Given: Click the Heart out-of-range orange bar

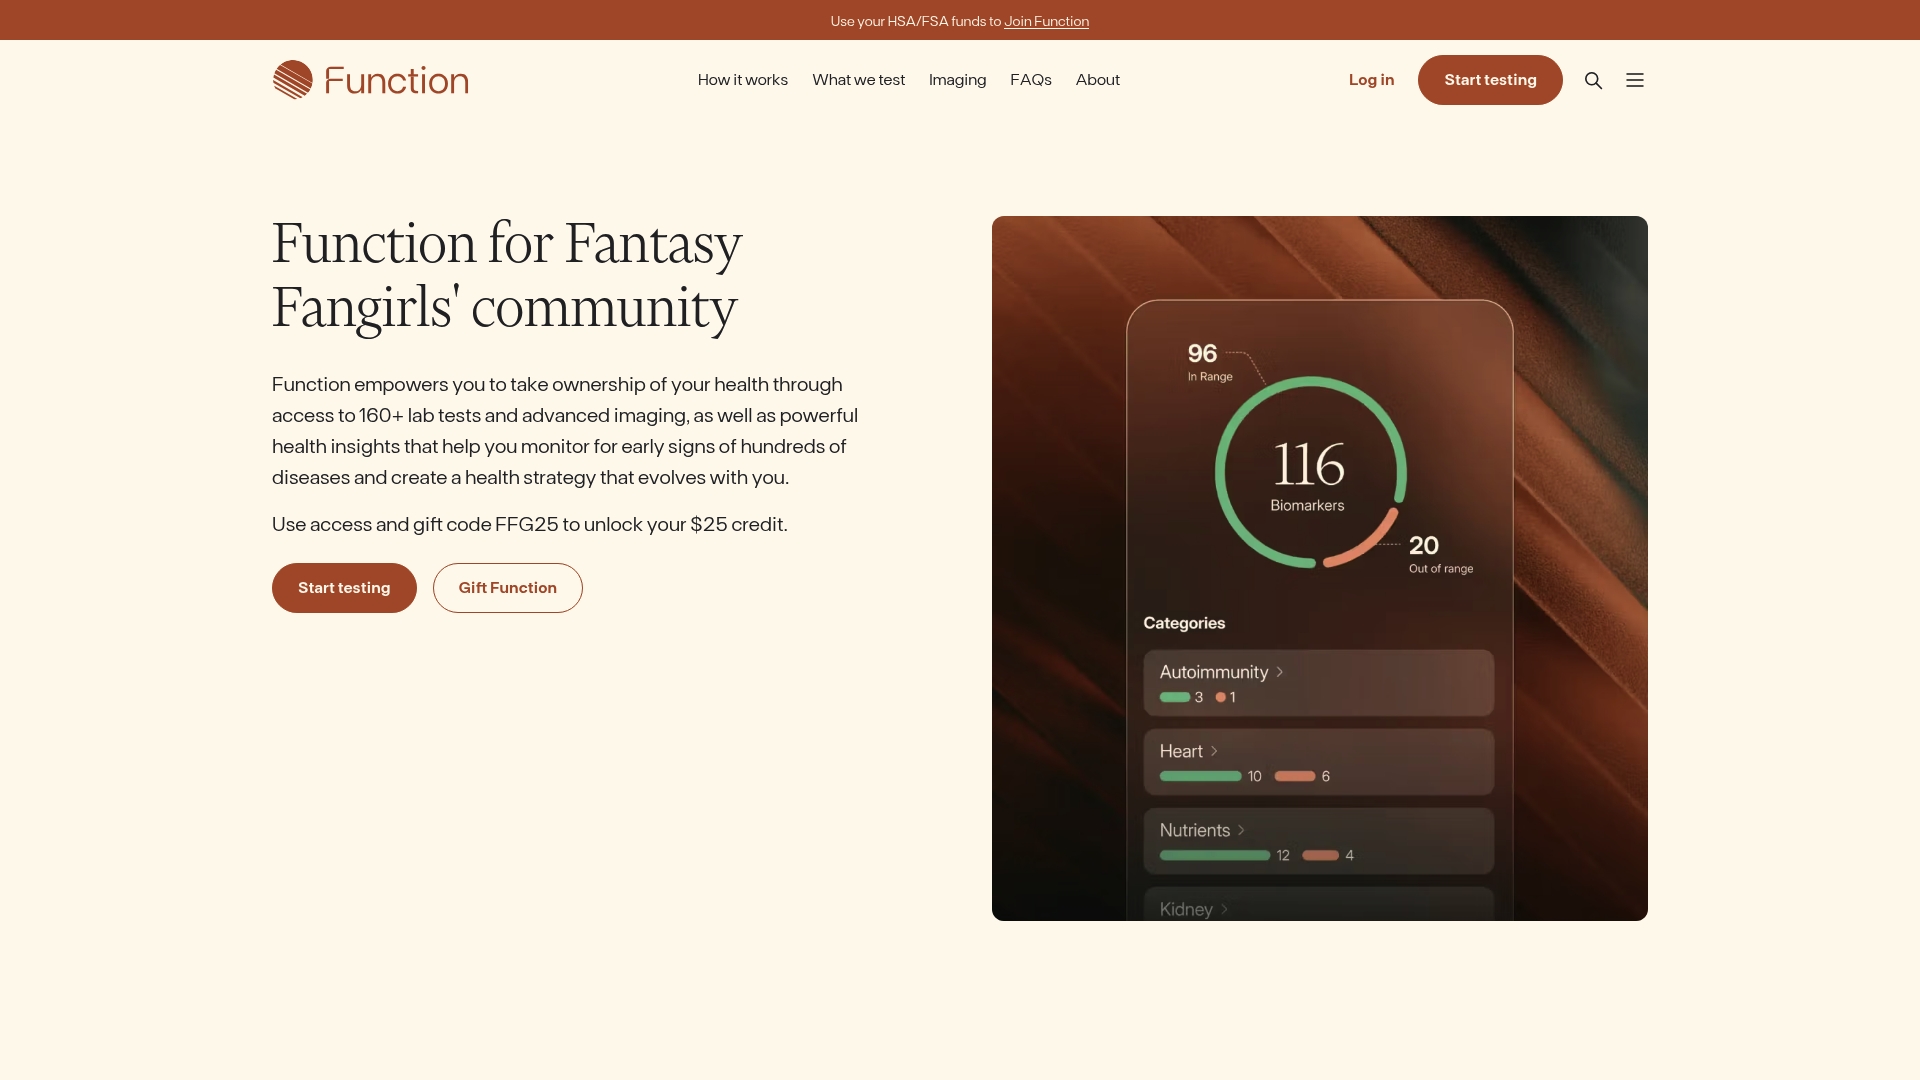Looking at the screenshot, I should pyautogui.click(x=1295, y=776).
